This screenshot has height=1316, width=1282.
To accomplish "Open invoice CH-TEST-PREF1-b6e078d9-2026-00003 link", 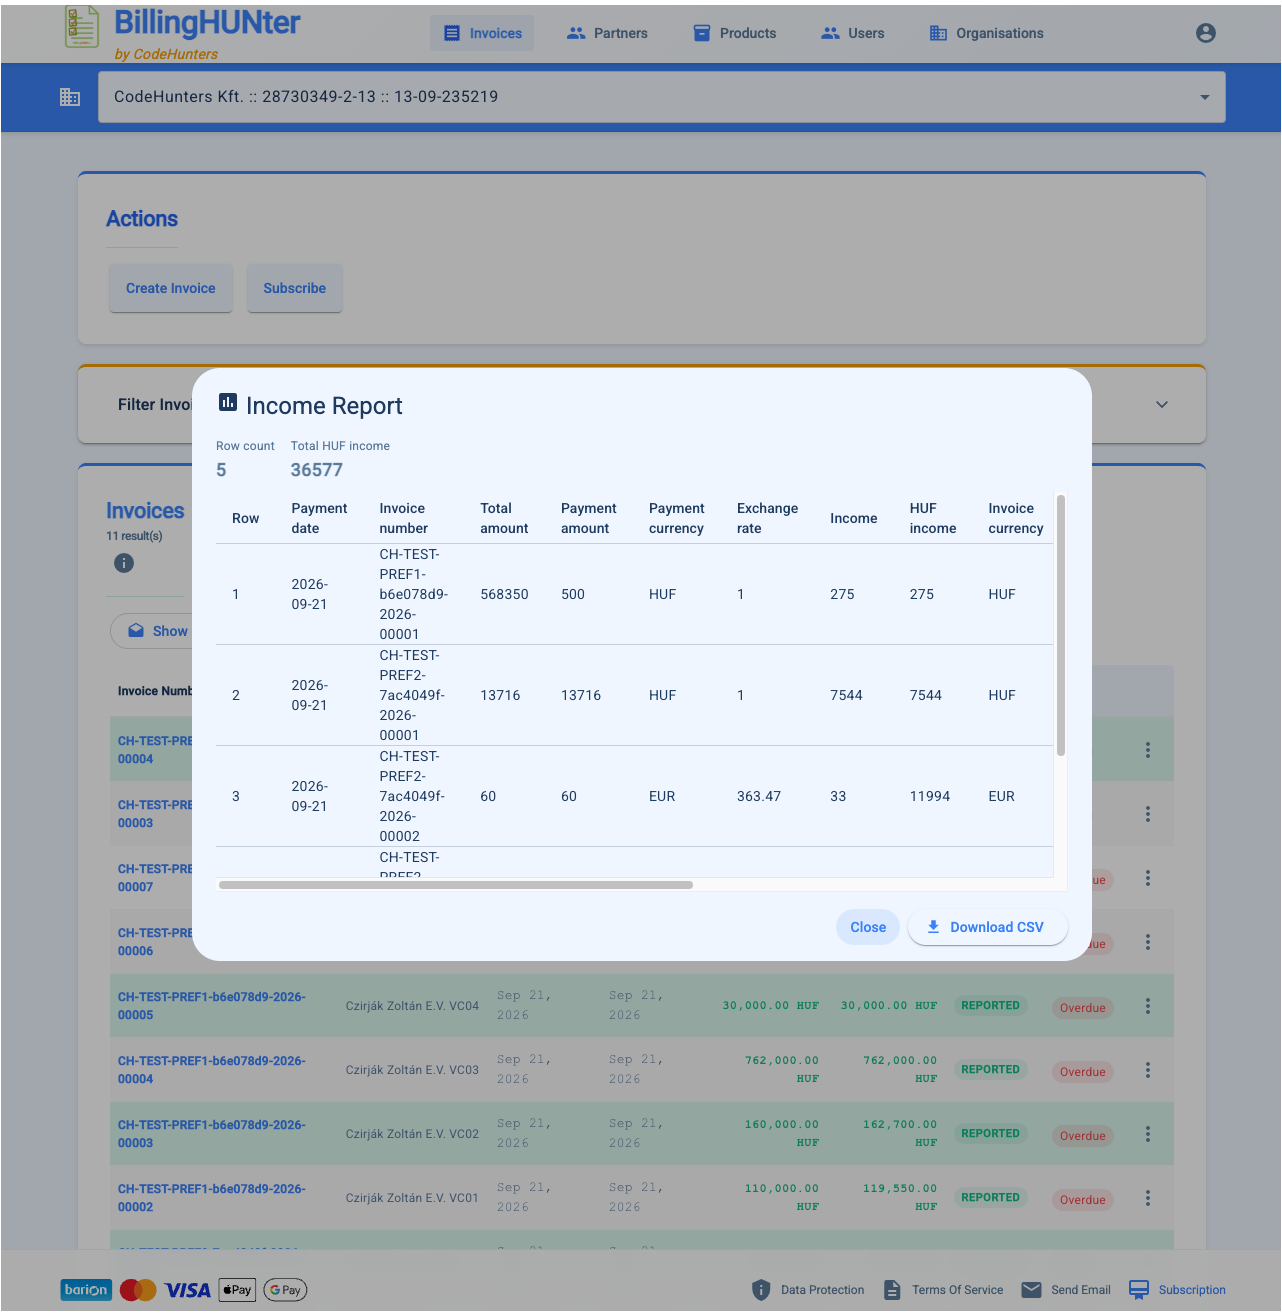I will pyautogui.click(x=212, y=1134).
